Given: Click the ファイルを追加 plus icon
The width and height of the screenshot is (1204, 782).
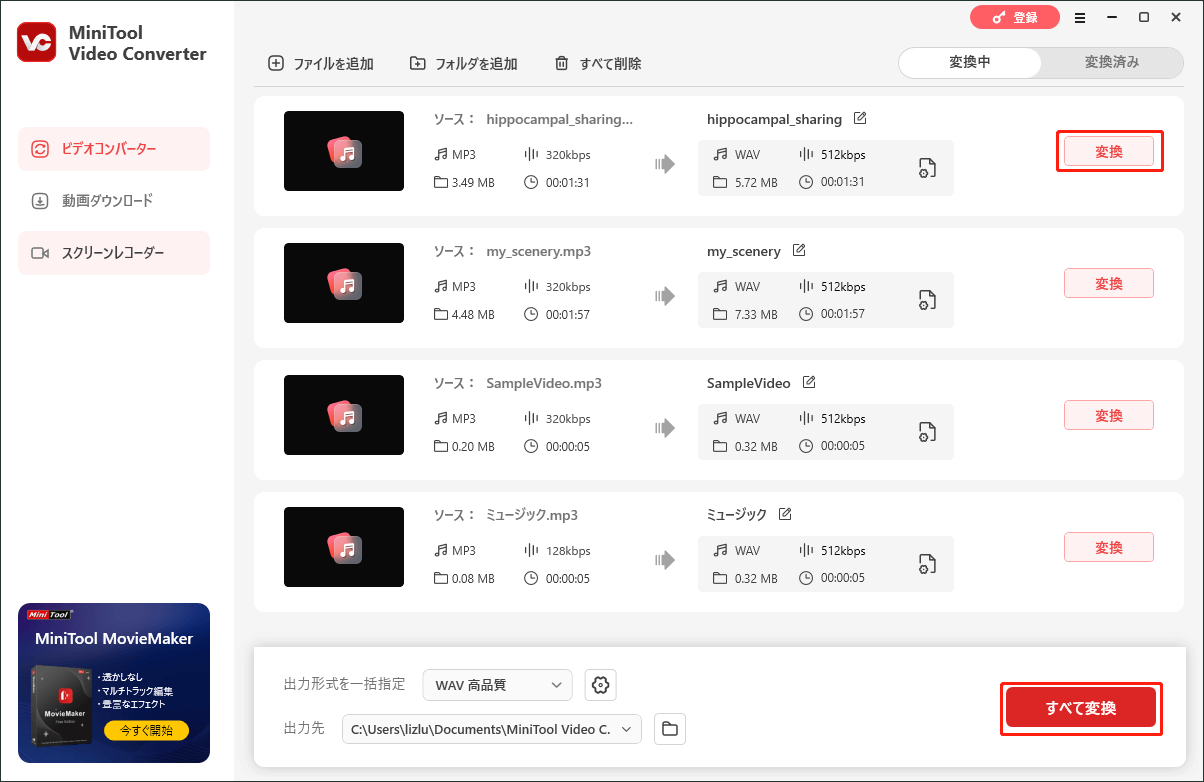Looking at the screenshot, I should click(276, 63).
